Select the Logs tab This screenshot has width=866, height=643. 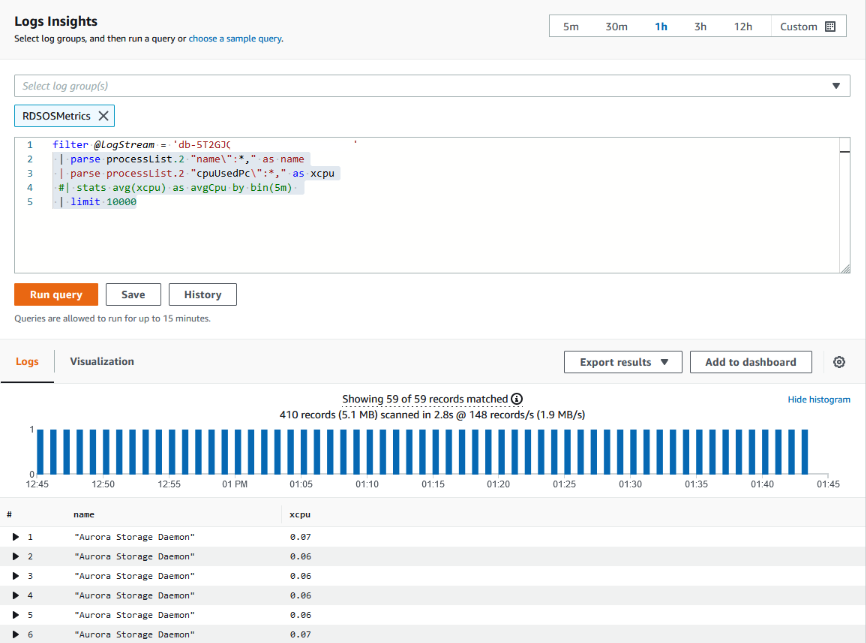(27, 361)
